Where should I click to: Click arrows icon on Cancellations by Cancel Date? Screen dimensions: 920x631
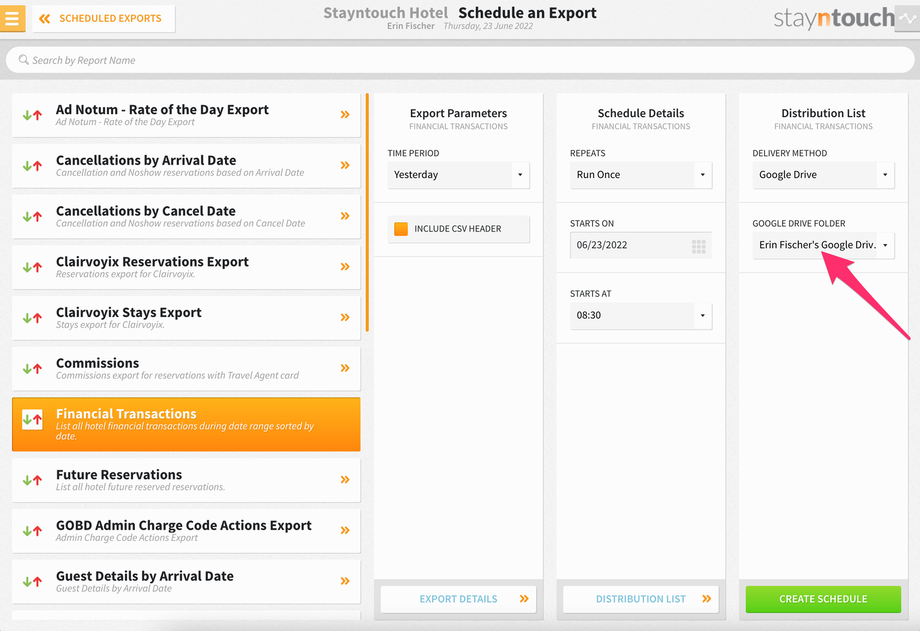pos(32,217)
